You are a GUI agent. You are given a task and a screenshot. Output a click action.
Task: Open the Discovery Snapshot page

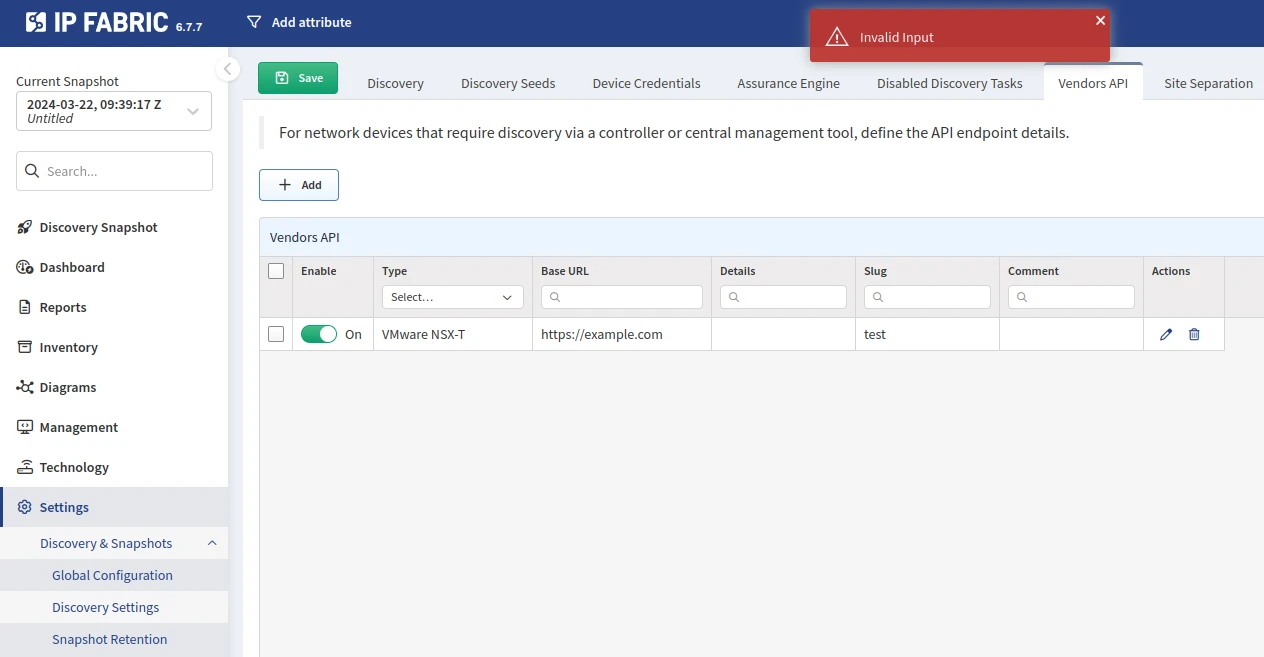click(97, 227)
